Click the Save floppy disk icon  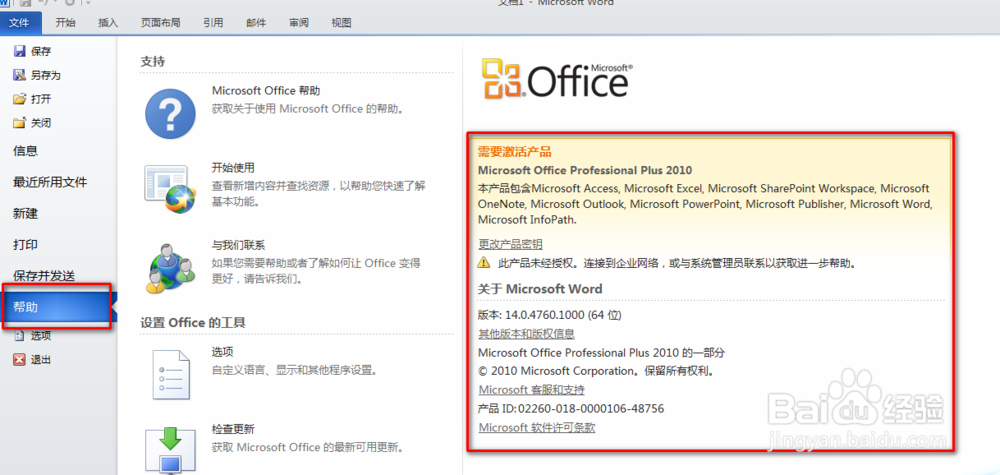[19, 52]
